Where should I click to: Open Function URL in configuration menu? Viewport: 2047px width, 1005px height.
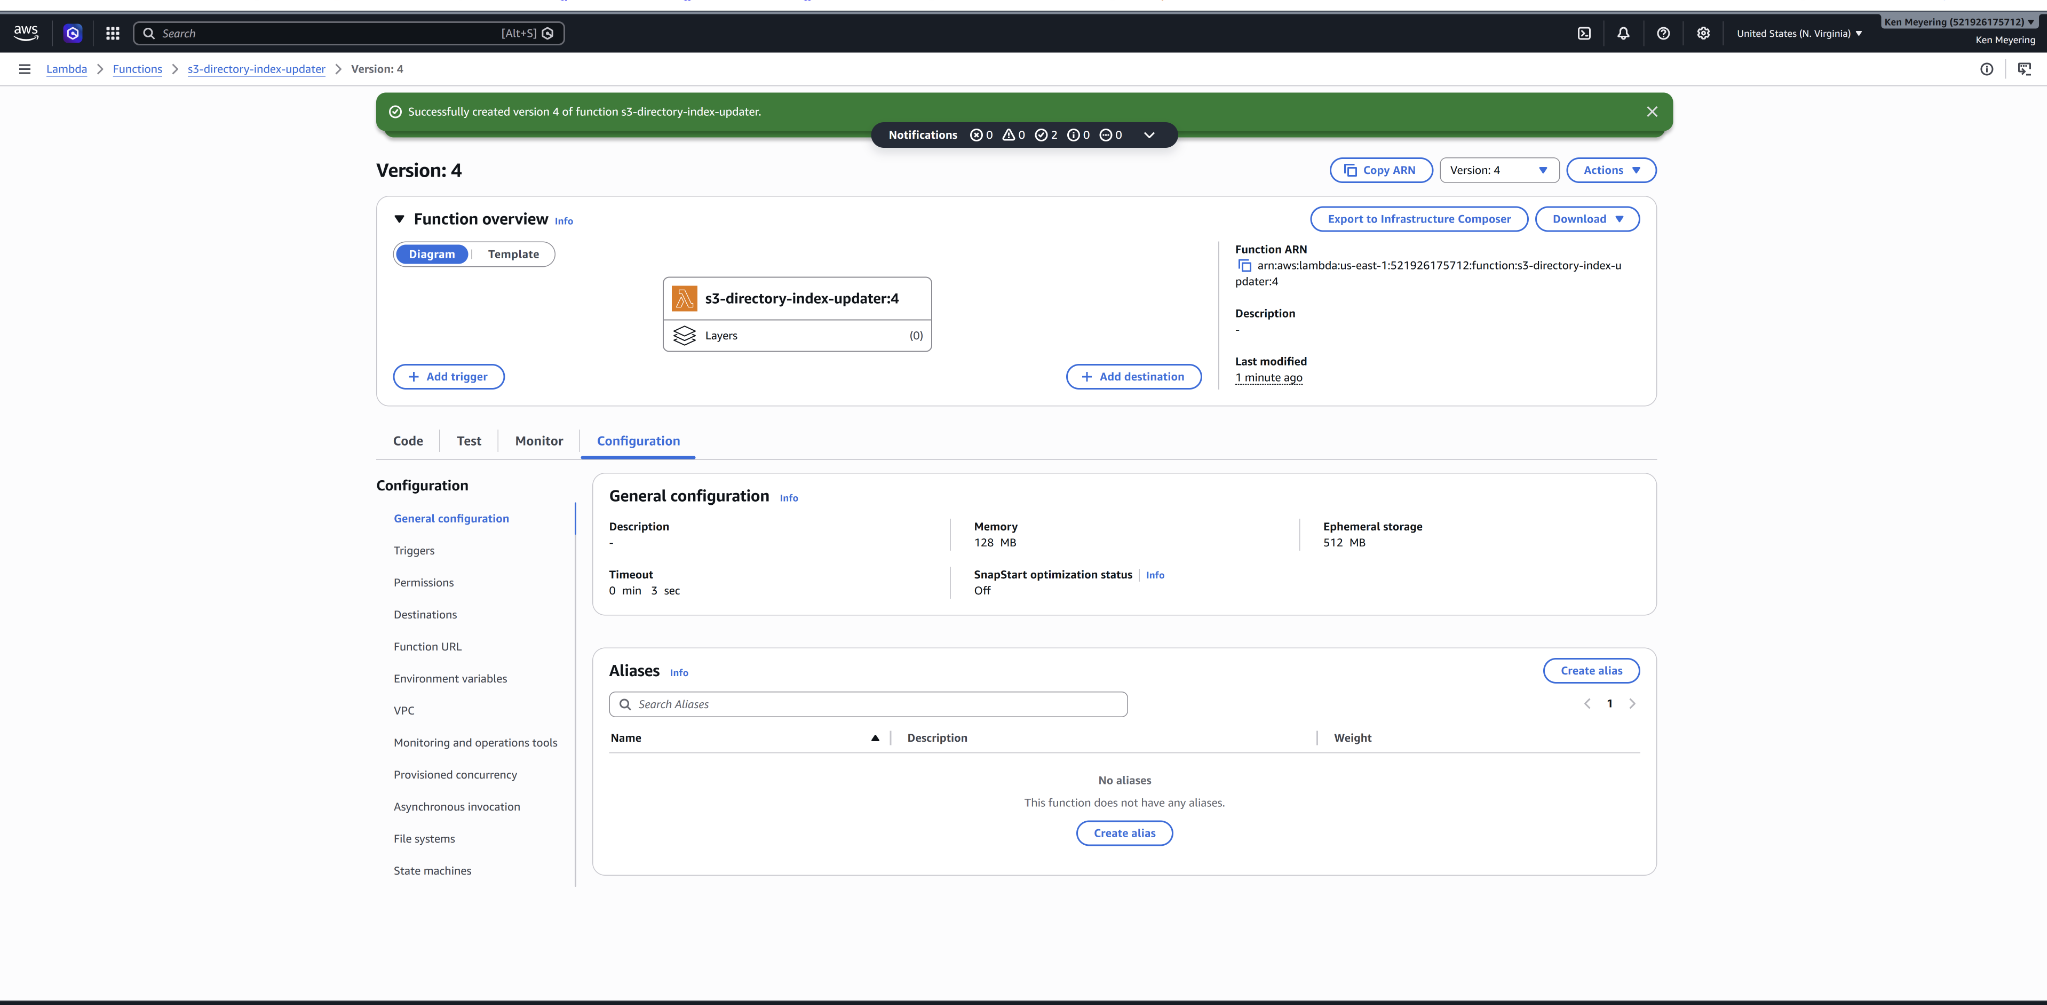tap(428, 647)
